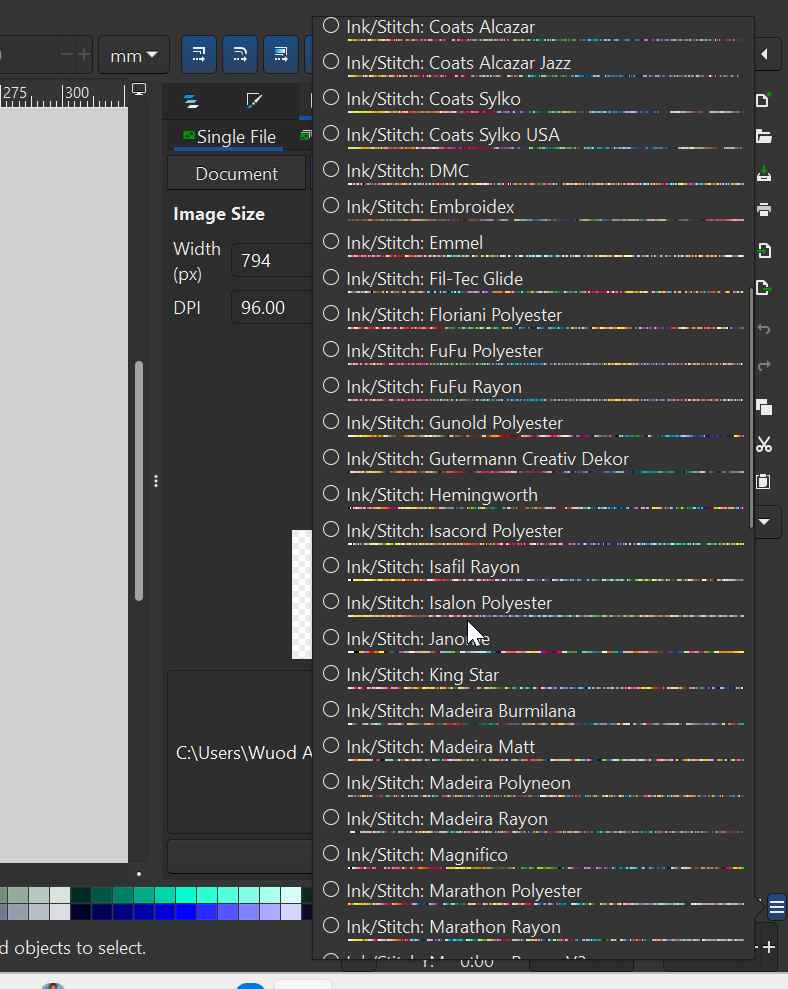This screenshot has height=989, width=788.
Task: Click the Print icon
Action: [763, 209]
